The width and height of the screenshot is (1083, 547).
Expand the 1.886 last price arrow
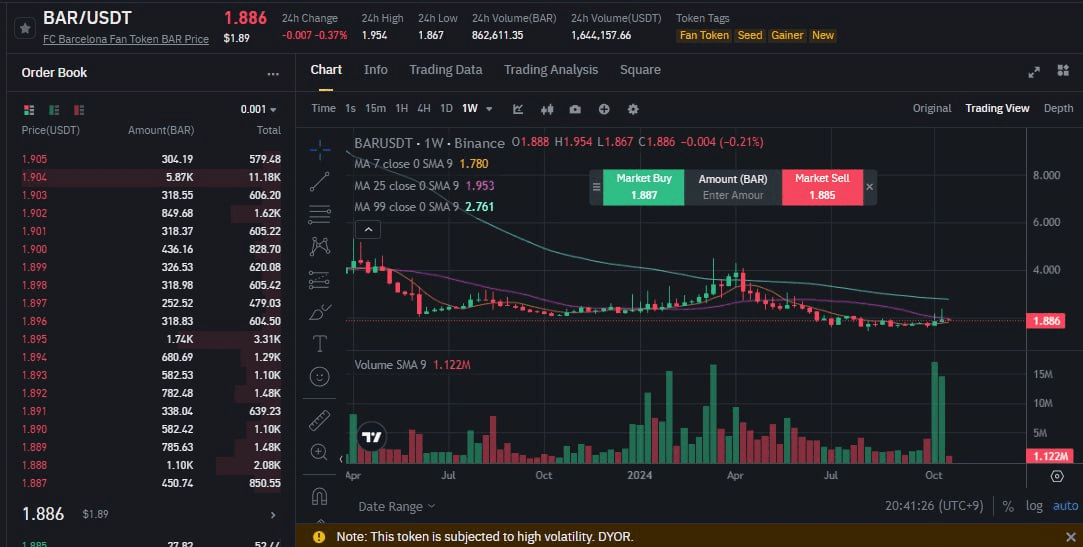(273, 515)
